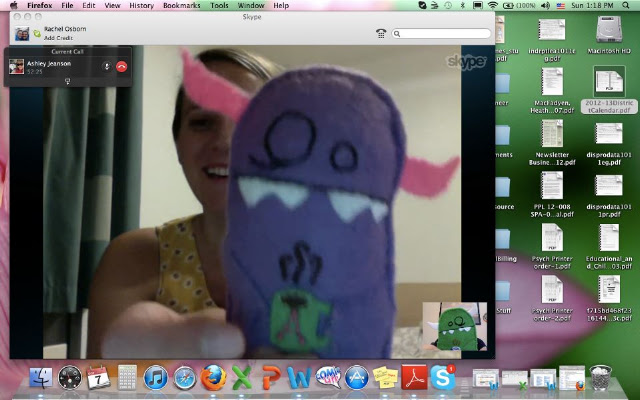Click the Skype search field

click(x=441, y=33)
